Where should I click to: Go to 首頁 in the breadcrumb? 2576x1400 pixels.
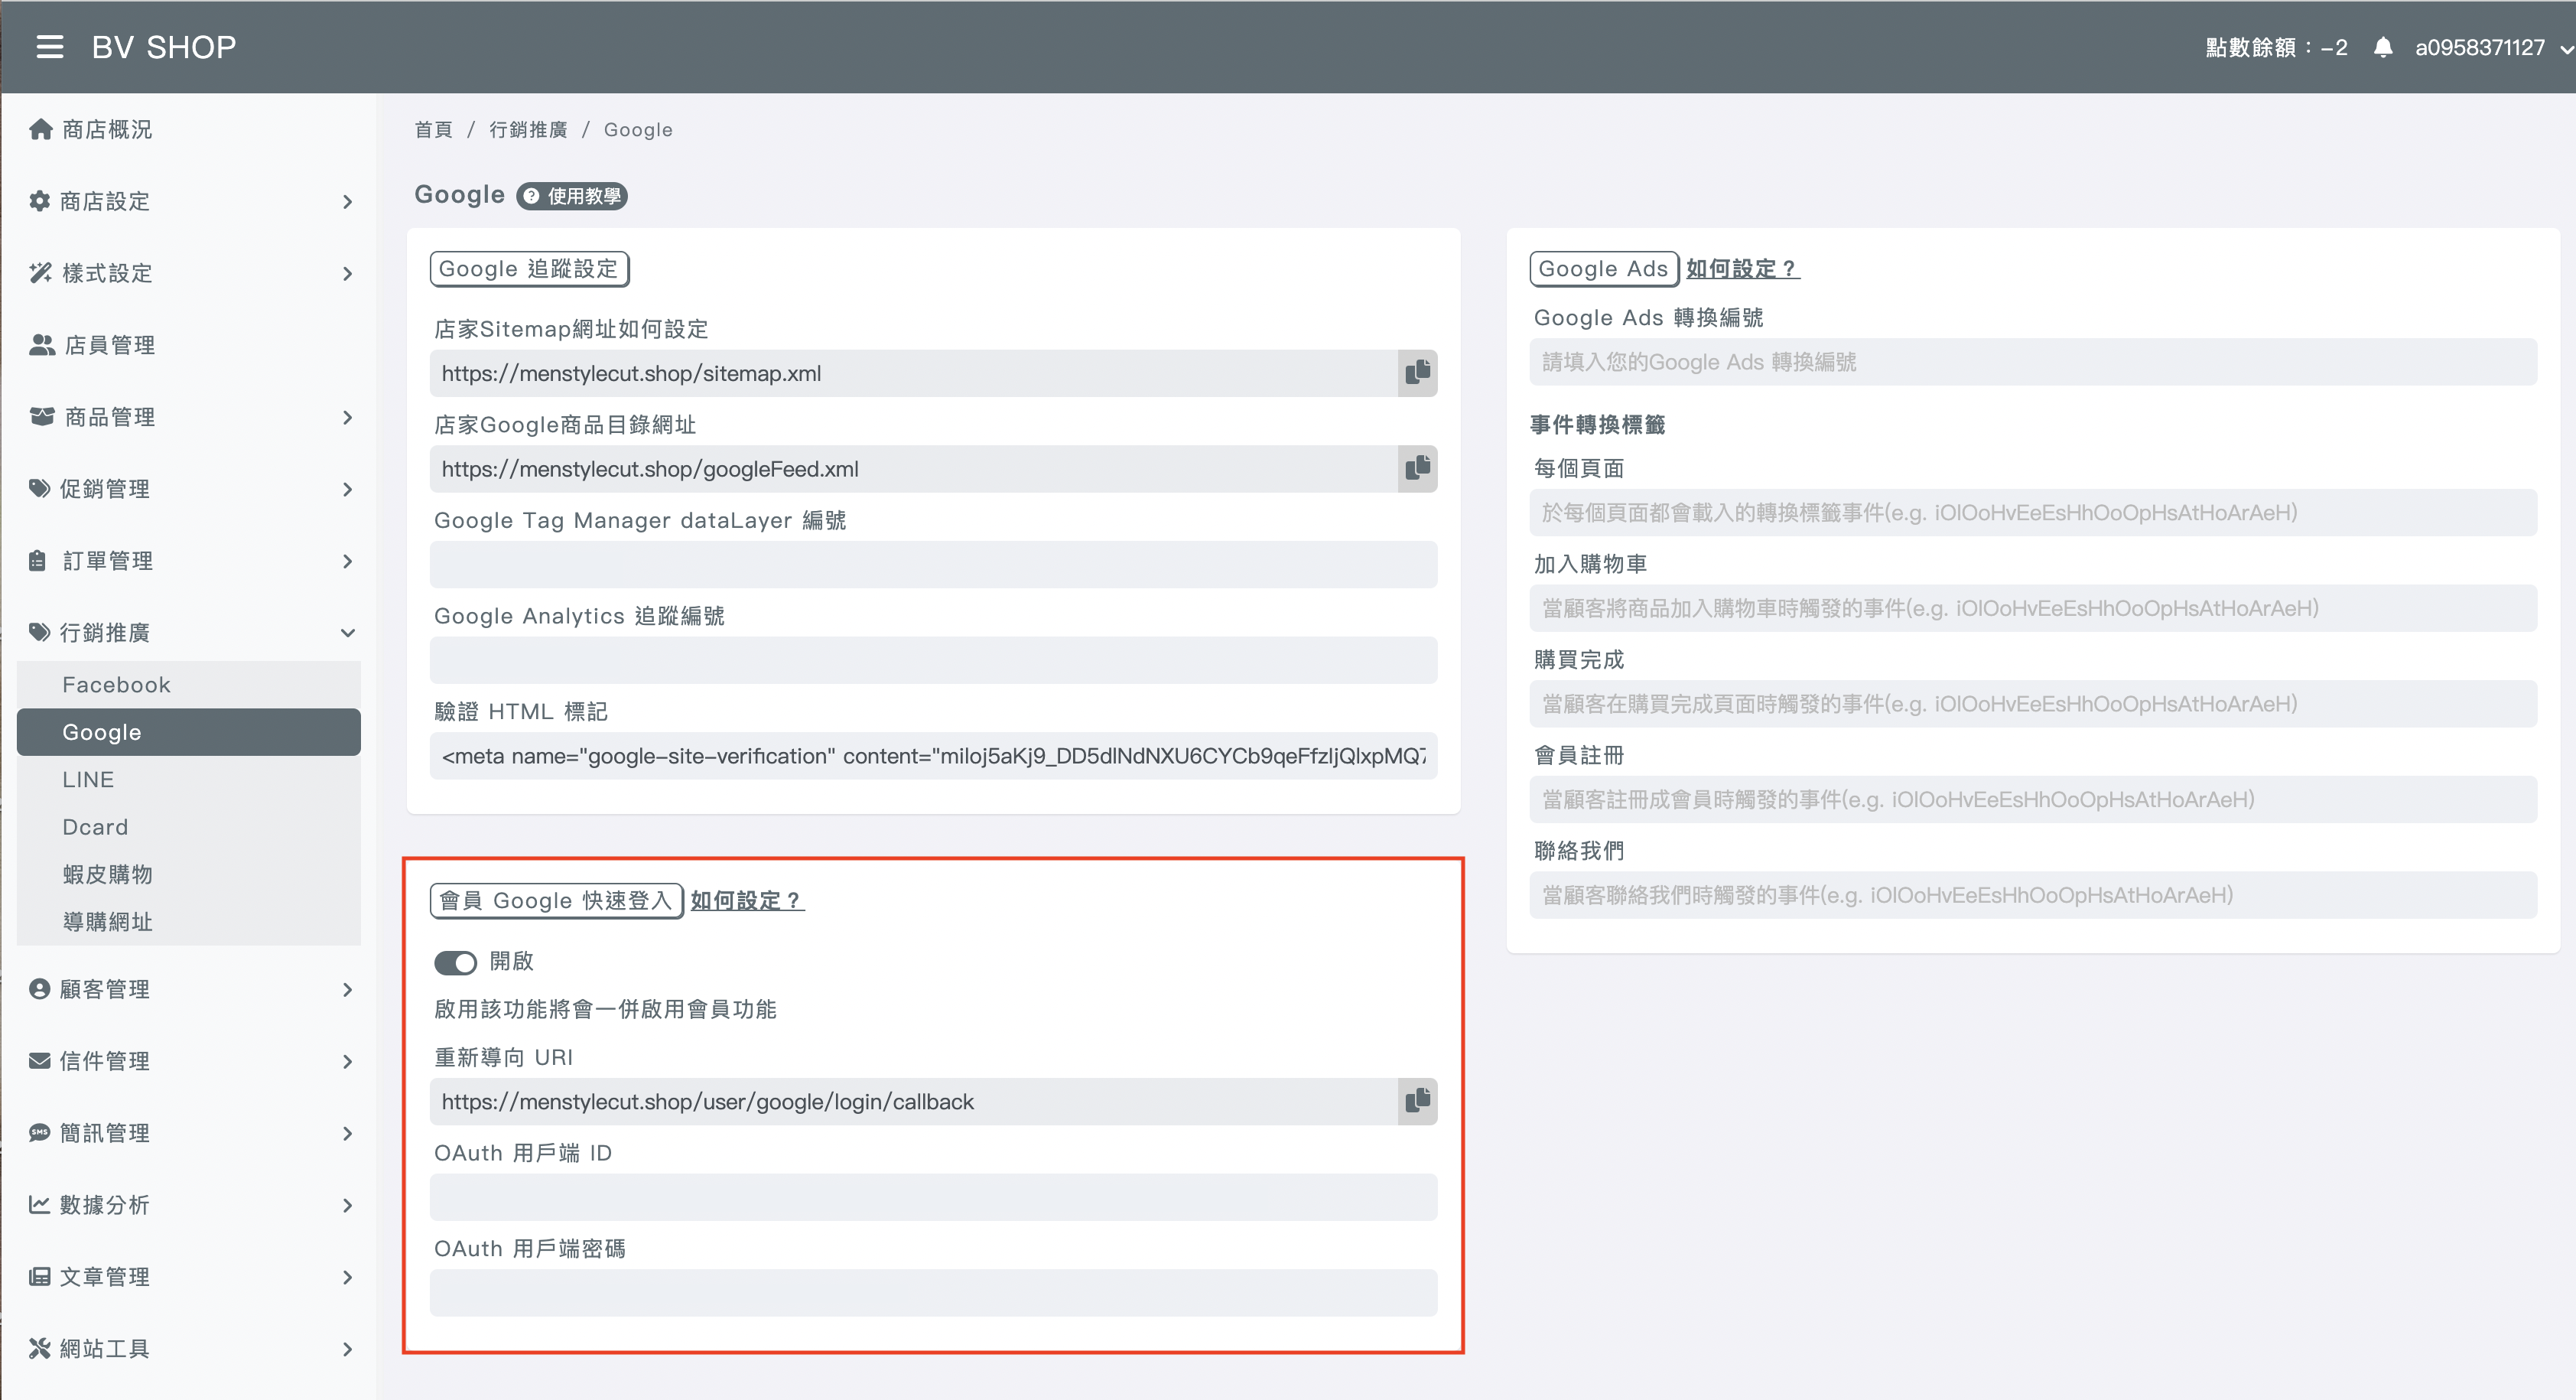click(433, 130)
